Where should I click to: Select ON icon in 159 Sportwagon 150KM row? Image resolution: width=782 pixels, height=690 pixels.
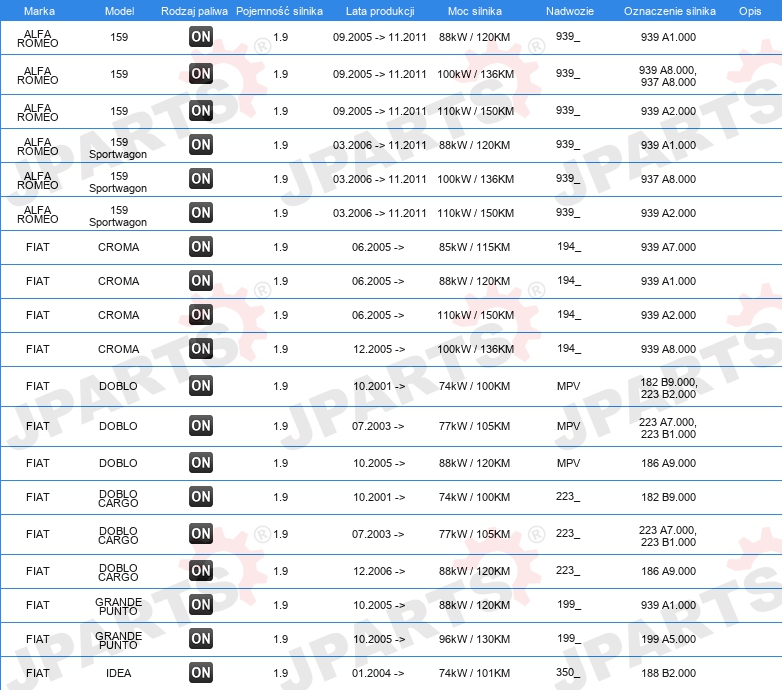(201, 212)
